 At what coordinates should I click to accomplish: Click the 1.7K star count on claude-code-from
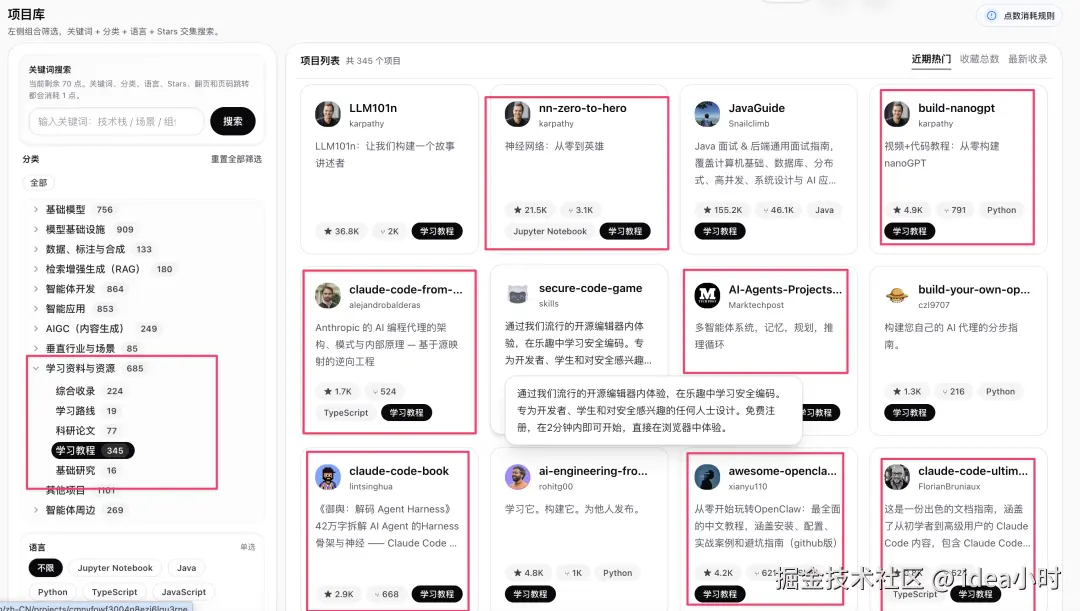[338, 391]
